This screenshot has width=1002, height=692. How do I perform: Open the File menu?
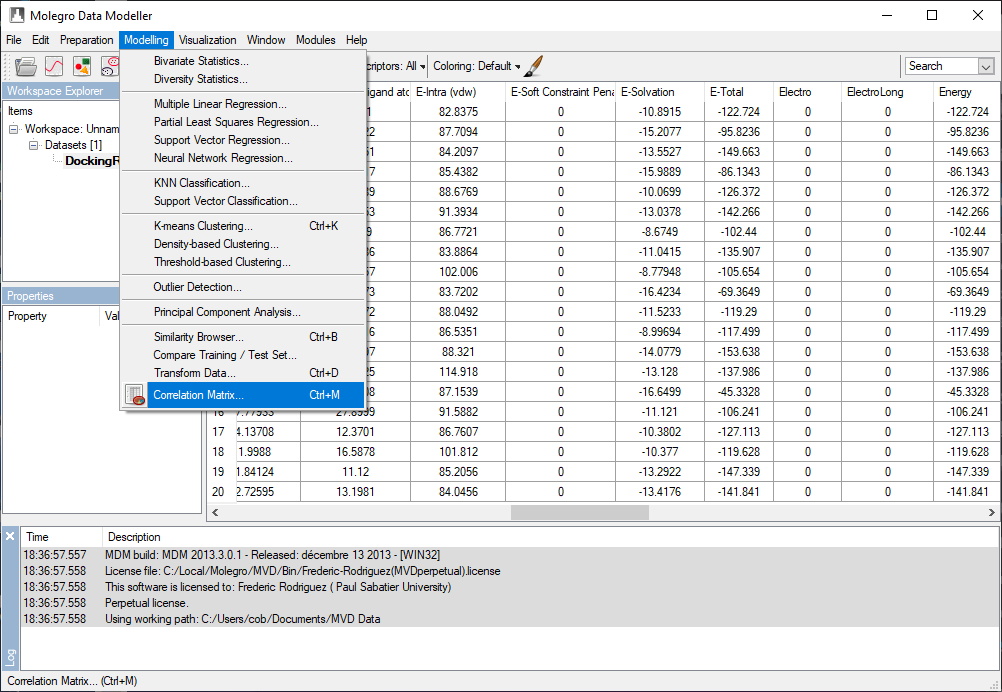[x=13, y=40]
